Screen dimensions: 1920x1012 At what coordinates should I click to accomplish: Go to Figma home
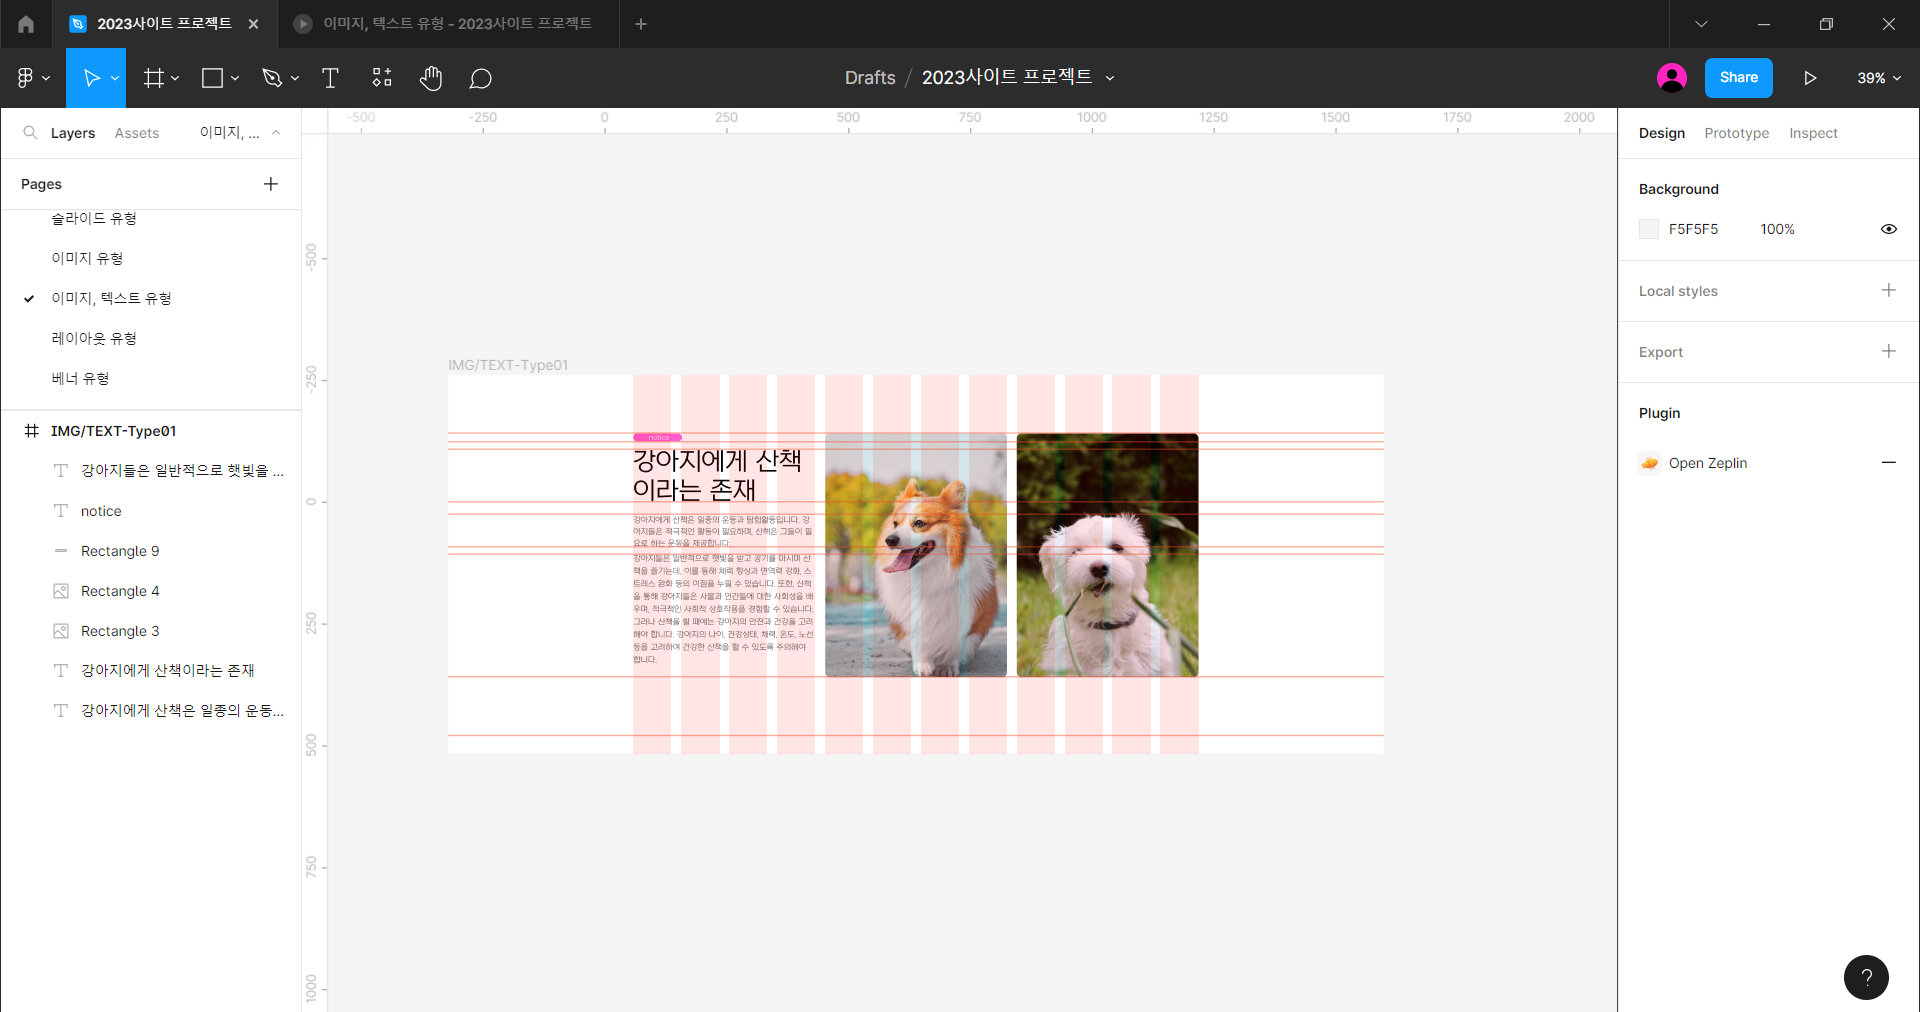click(26, 24)
